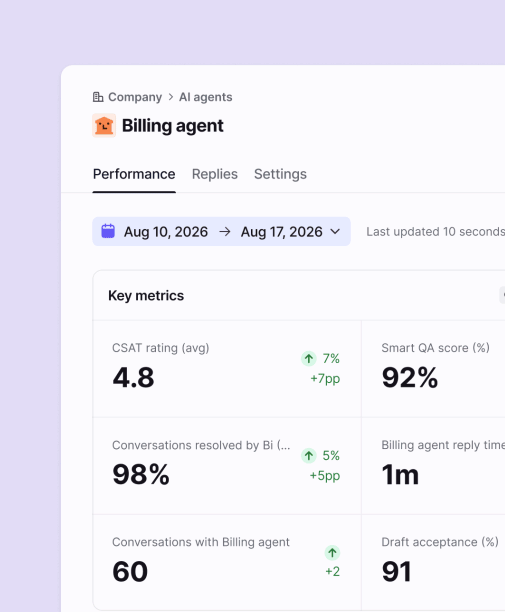505x612 pixels.
Task: Click the green up arrow beside 7%
Action: [x=309, y=358]
